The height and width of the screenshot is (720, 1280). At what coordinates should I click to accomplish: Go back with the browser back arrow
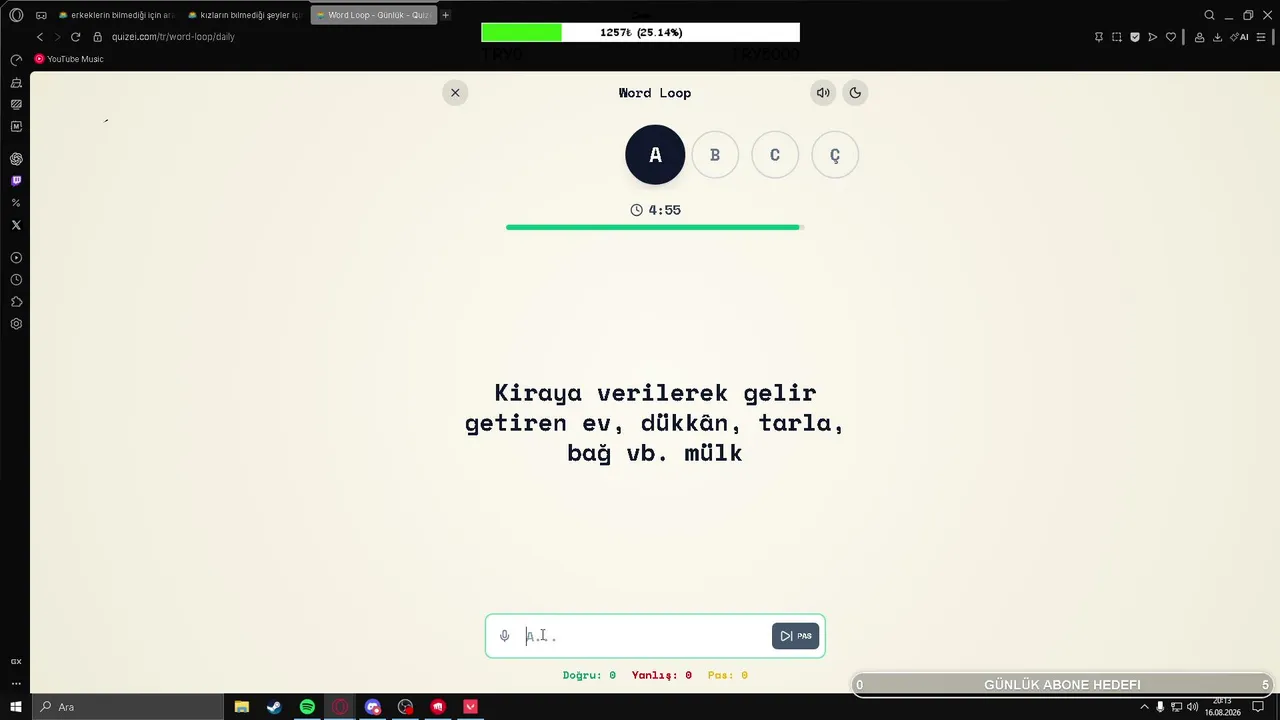click(40, 37)
